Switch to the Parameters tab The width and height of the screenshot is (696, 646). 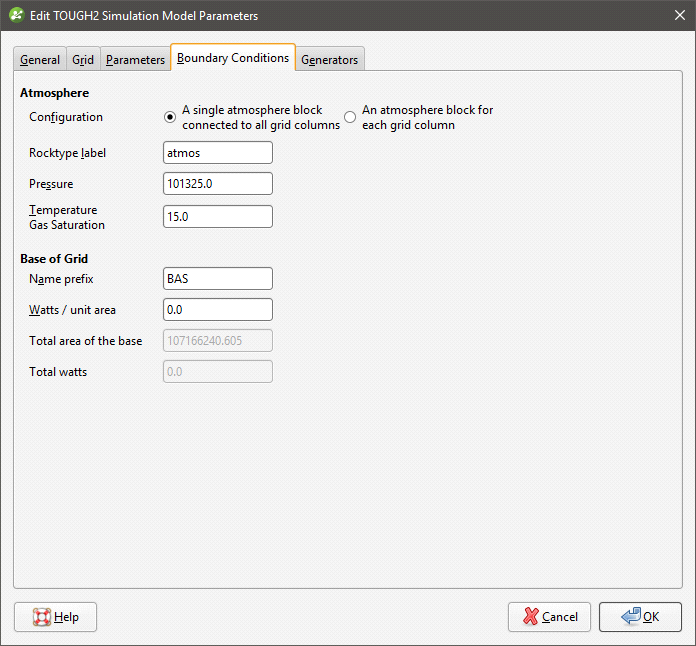[135, 59]
